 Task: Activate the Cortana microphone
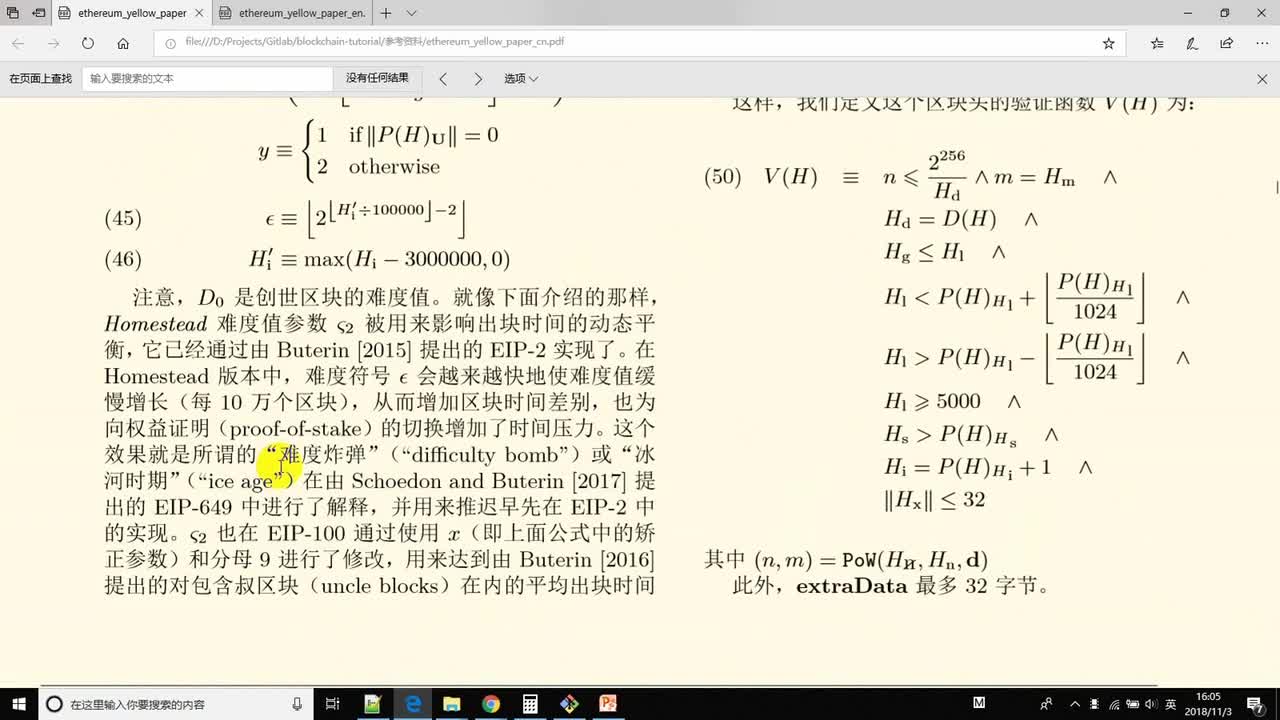[297, 704]
